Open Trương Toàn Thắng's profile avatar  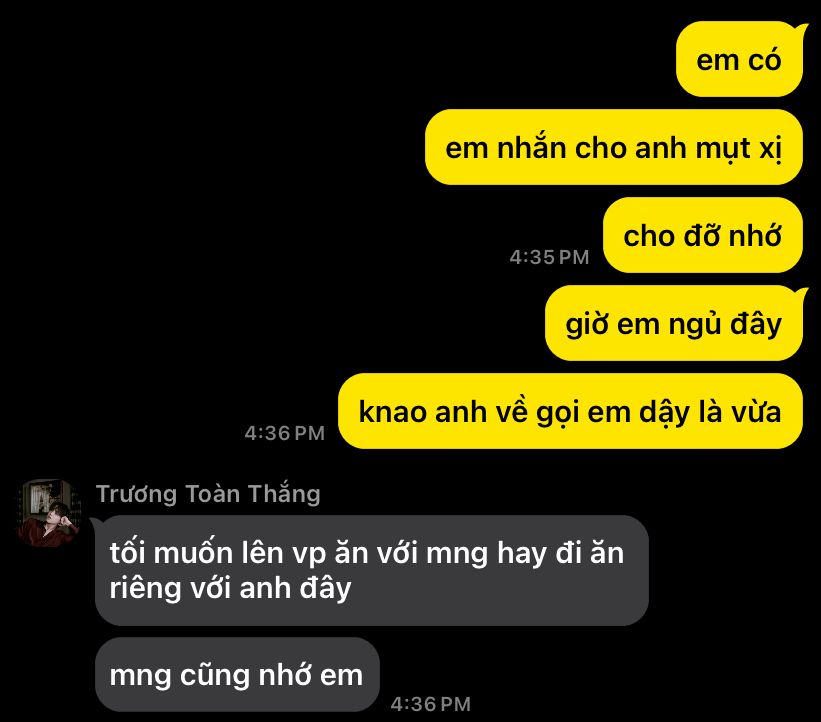pyautogui.click(x=49, y=513)
